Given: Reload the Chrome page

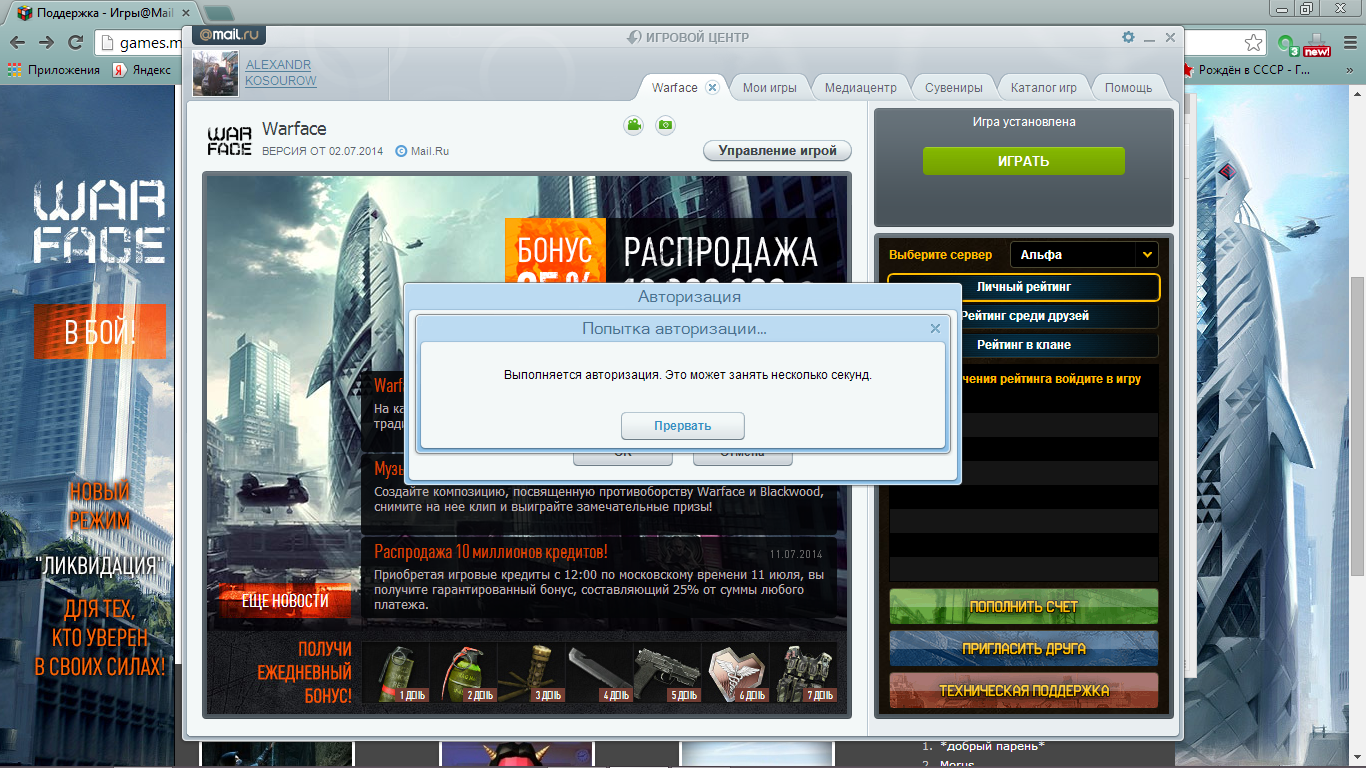Looking at the screenshot, I should coord(75,42).
